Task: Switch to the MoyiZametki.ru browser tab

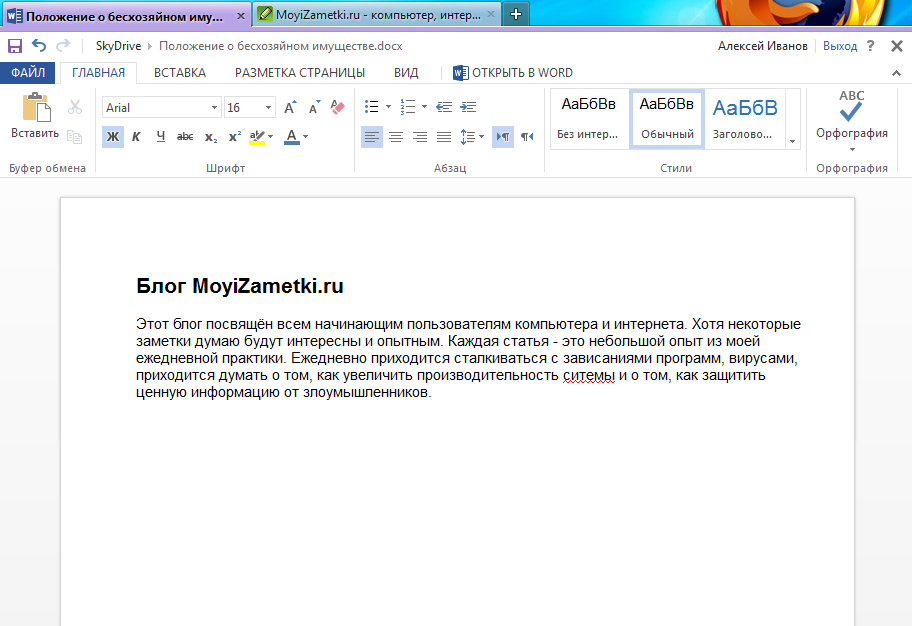Action: [378, 15]
